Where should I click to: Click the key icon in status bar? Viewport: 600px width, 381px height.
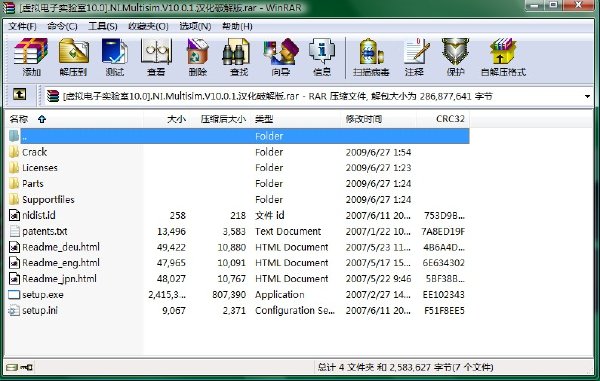coord(26,368)
